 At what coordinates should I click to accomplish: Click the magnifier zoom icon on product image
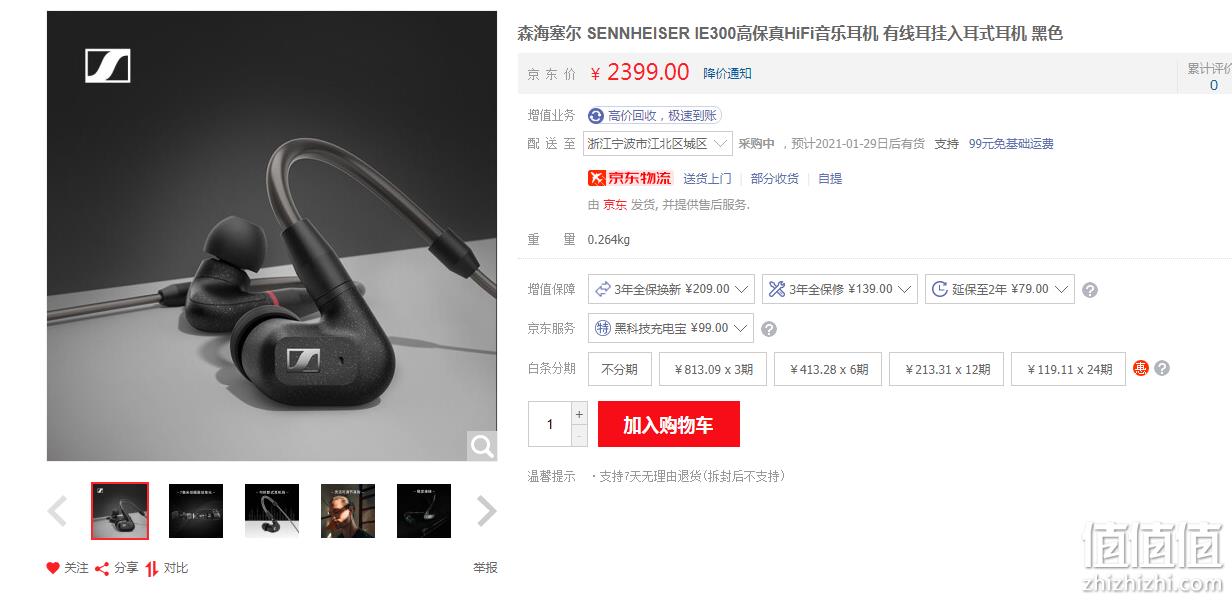click(x=482, y=446)
